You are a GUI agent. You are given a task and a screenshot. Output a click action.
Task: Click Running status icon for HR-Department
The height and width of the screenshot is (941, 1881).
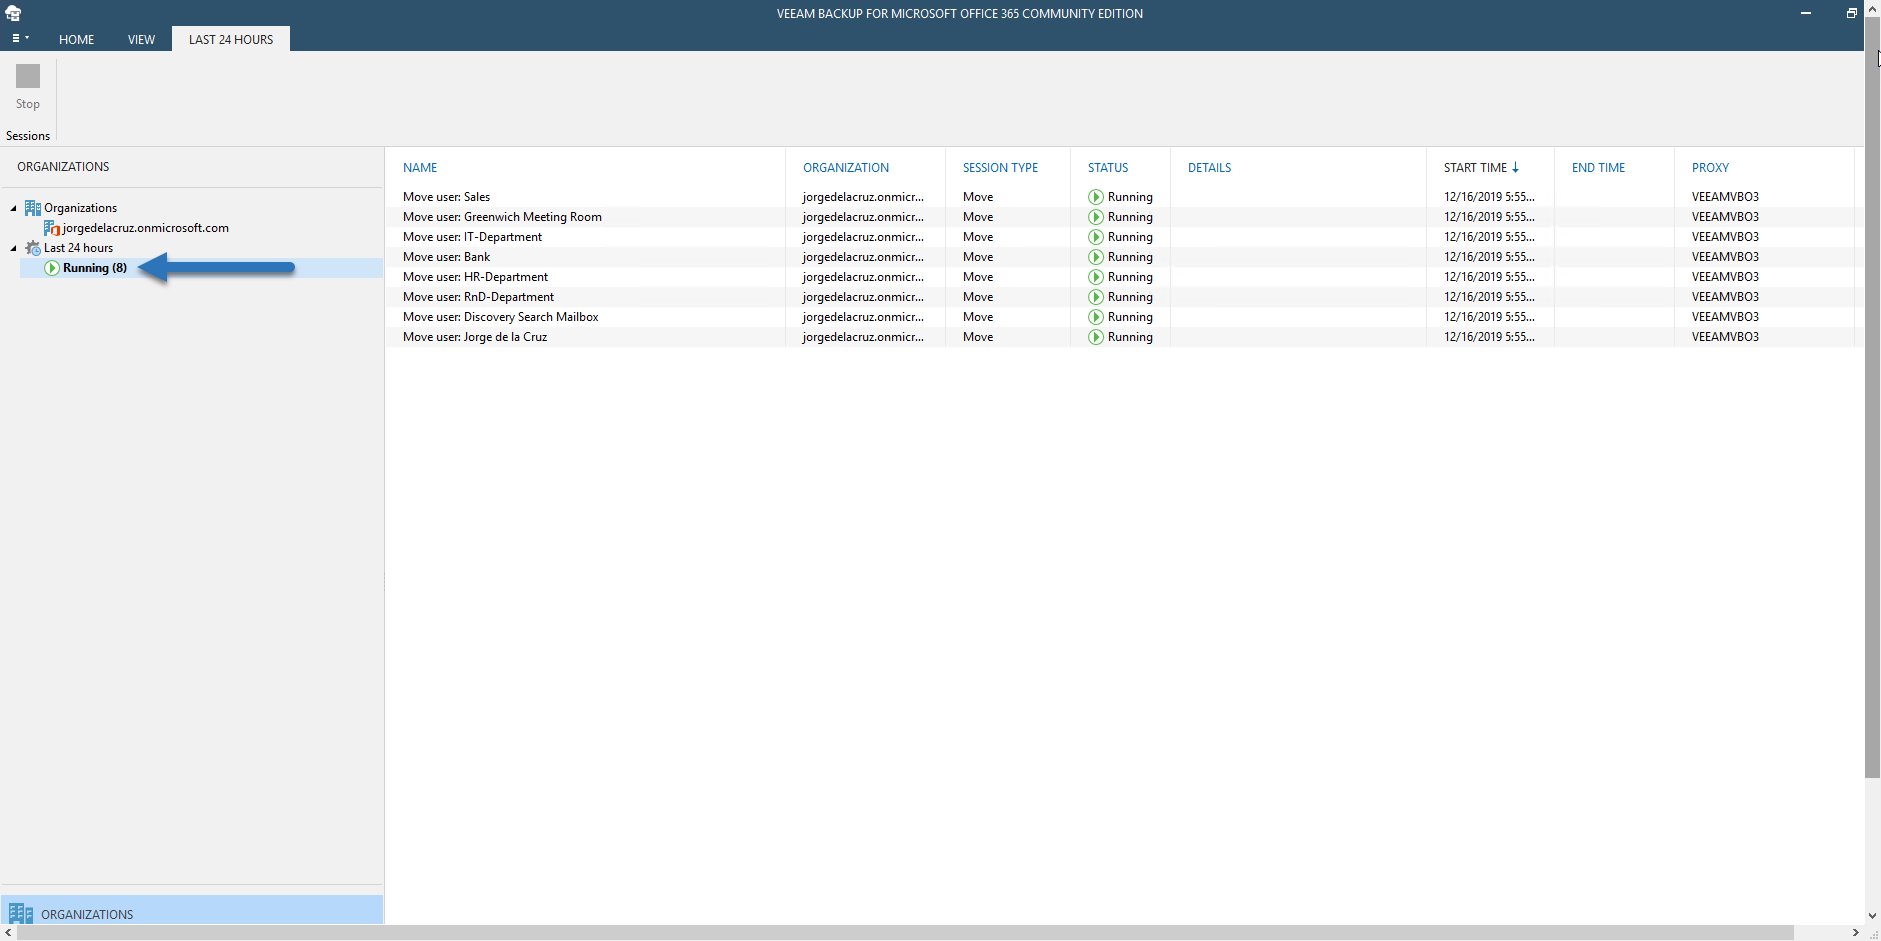tap(1096, 277)
